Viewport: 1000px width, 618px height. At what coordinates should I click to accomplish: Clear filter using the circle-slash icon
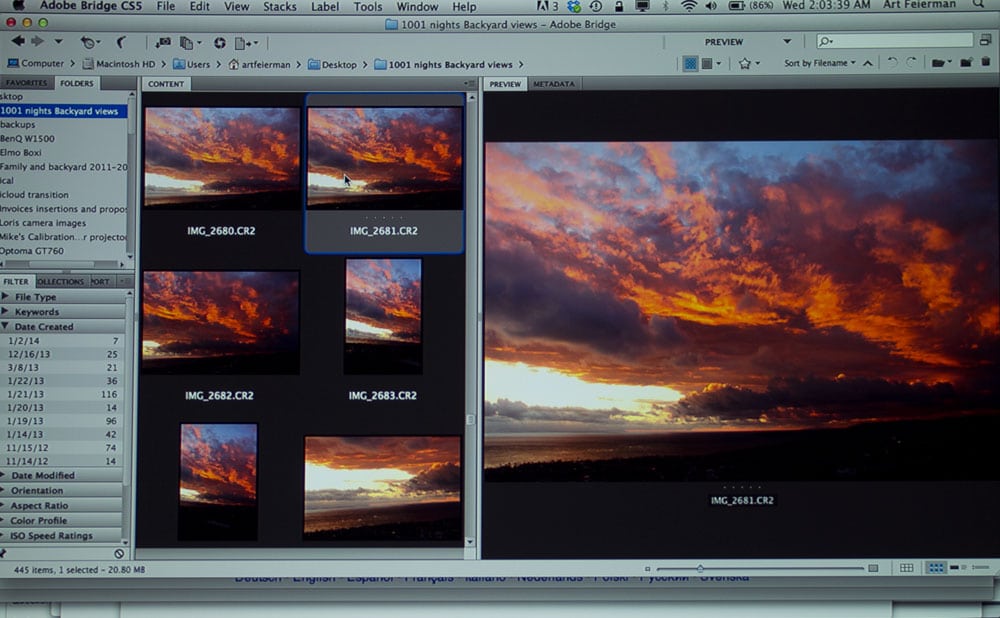pos(119,554)
